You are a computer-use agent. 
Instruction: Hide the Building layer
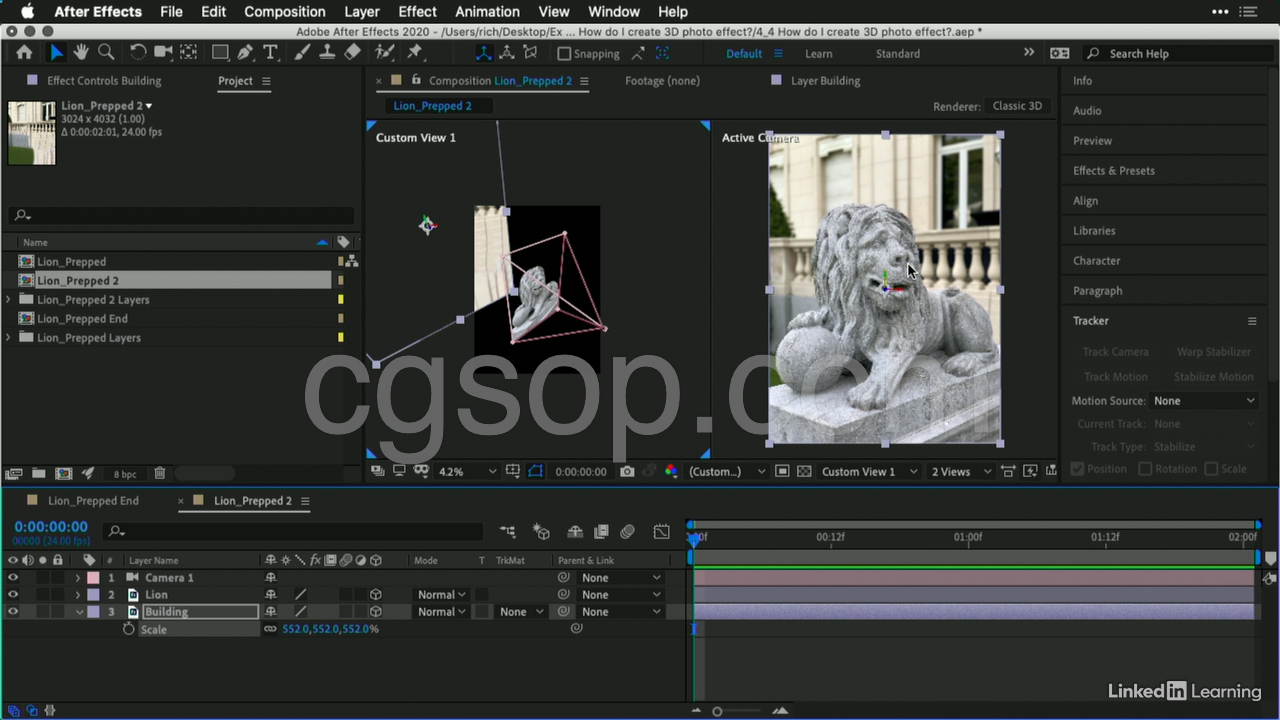pos(13,612)
